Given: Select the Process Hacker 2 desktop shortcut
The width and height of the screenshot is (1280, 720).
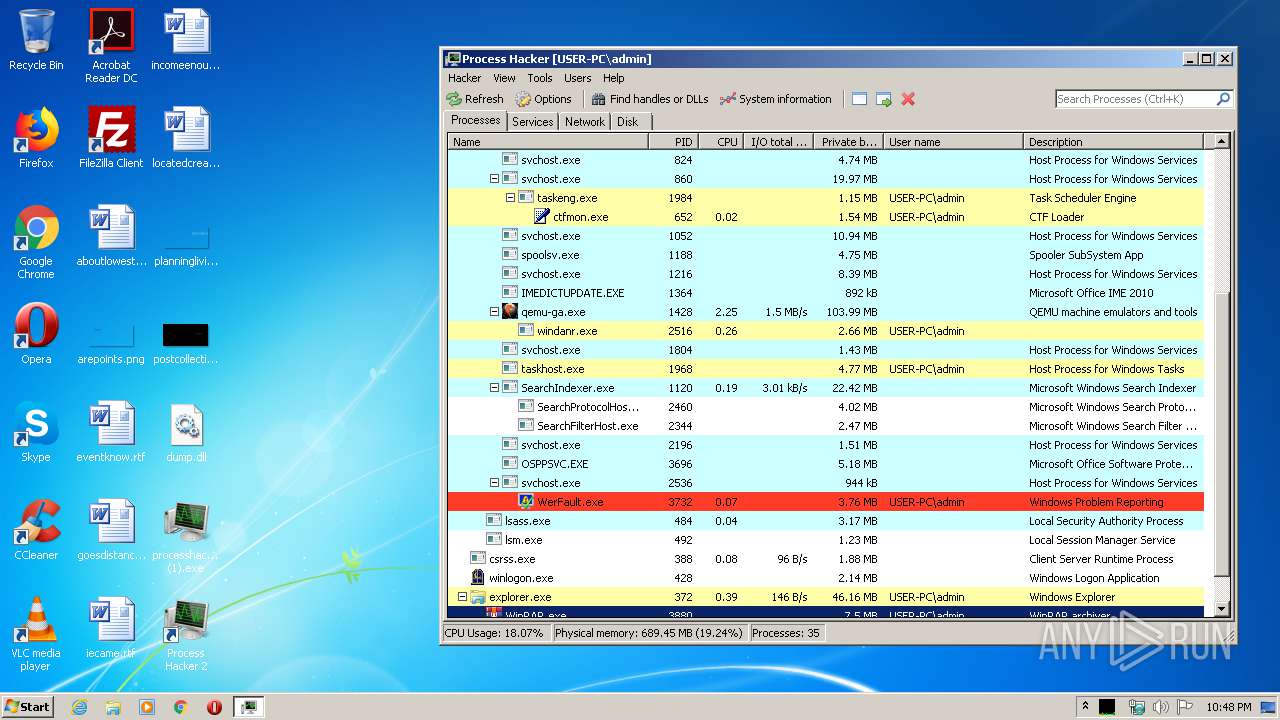Looking at the screenshot, I should 186,635.
